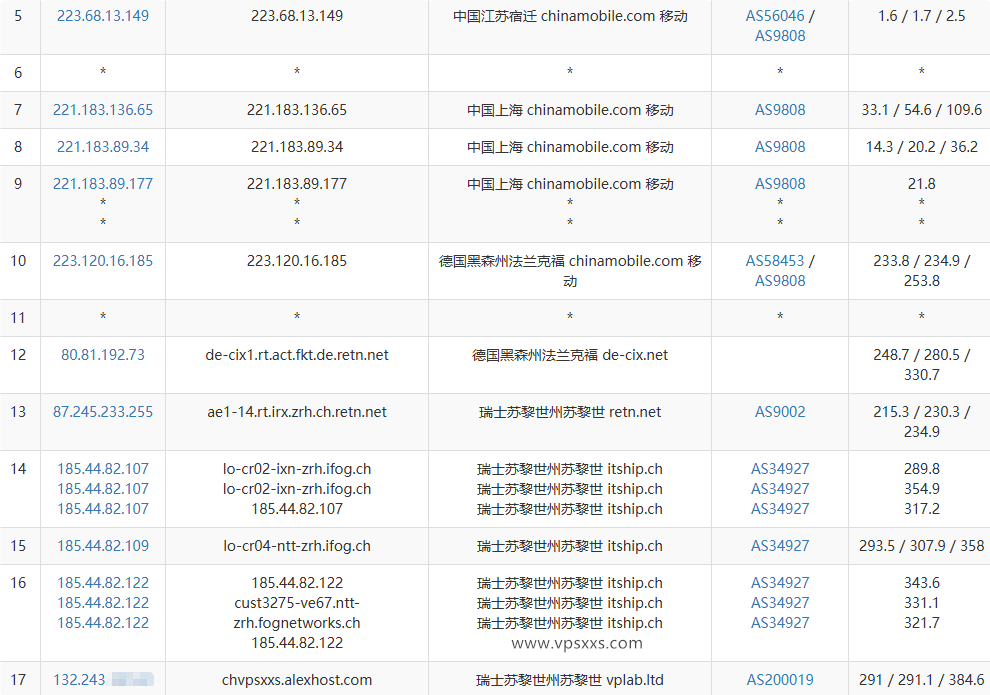Click AS9808 link in hop 8 row
990x695 pixels.
click(x=780, y=147)
